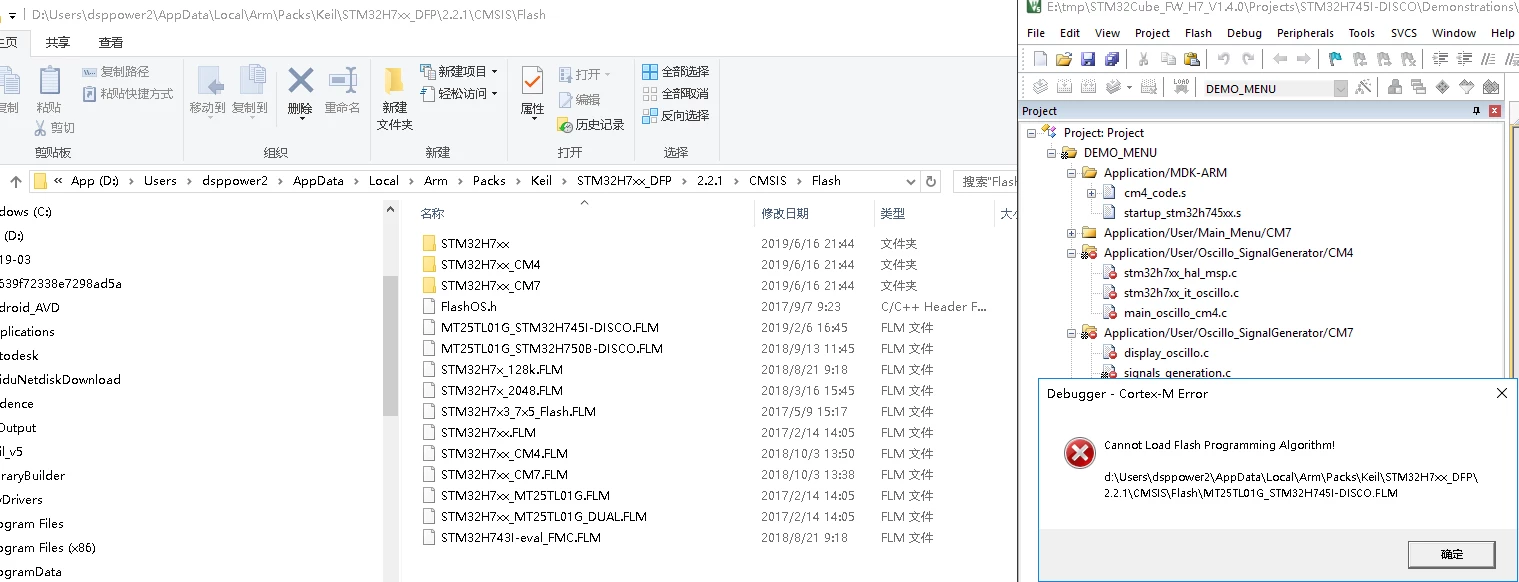Viewport: 1519px width, 582px height.
Task: Click 反向选择 invert selection in Explorer
Action: (675, 116)
